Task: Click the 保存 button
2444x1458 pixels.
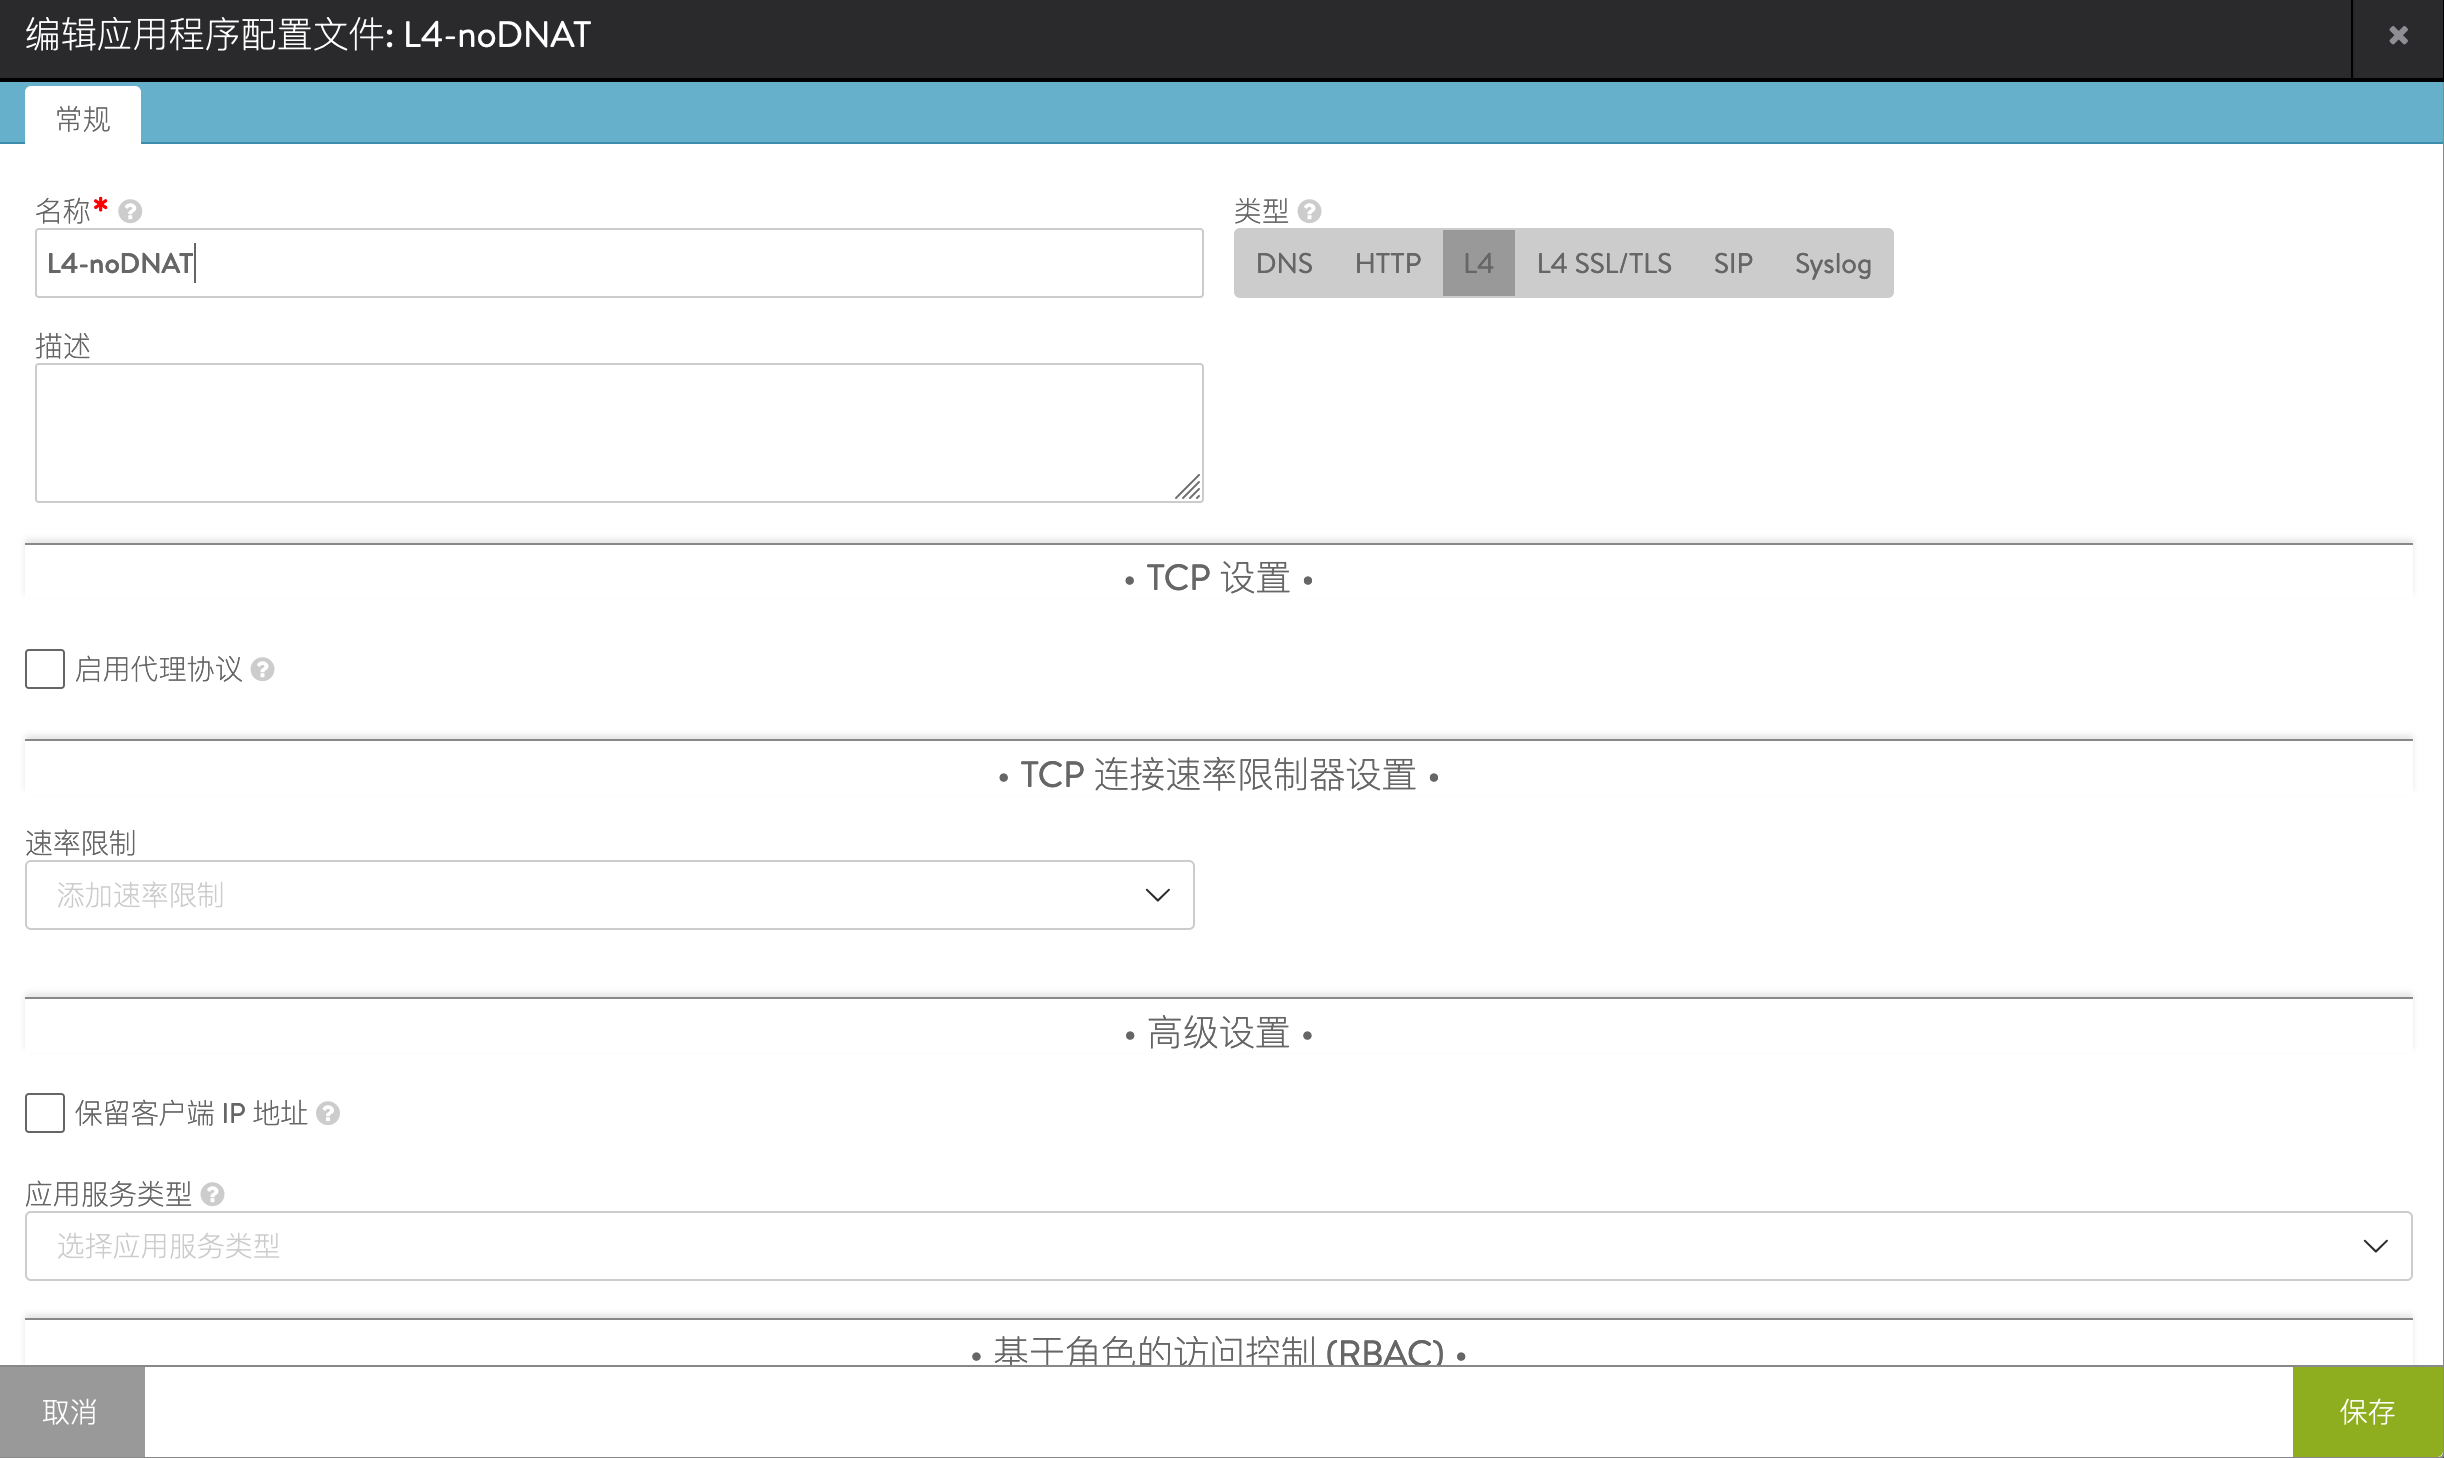Action: (x=2368, y=1412)
